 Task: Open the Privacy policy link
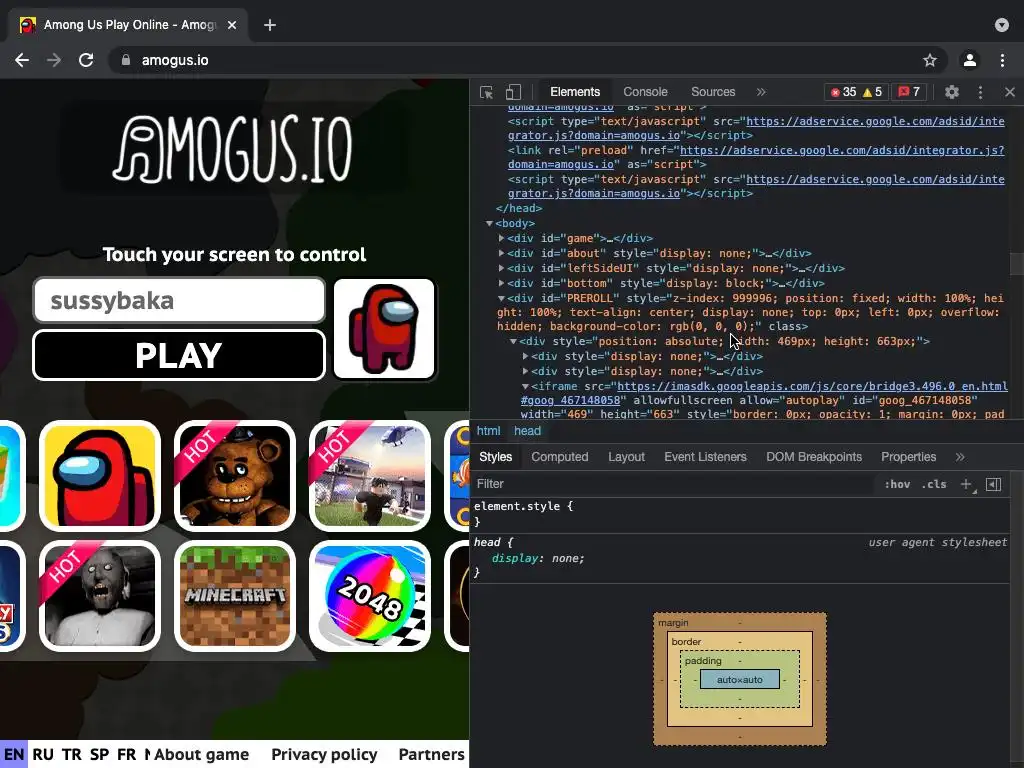pos(324,754)
